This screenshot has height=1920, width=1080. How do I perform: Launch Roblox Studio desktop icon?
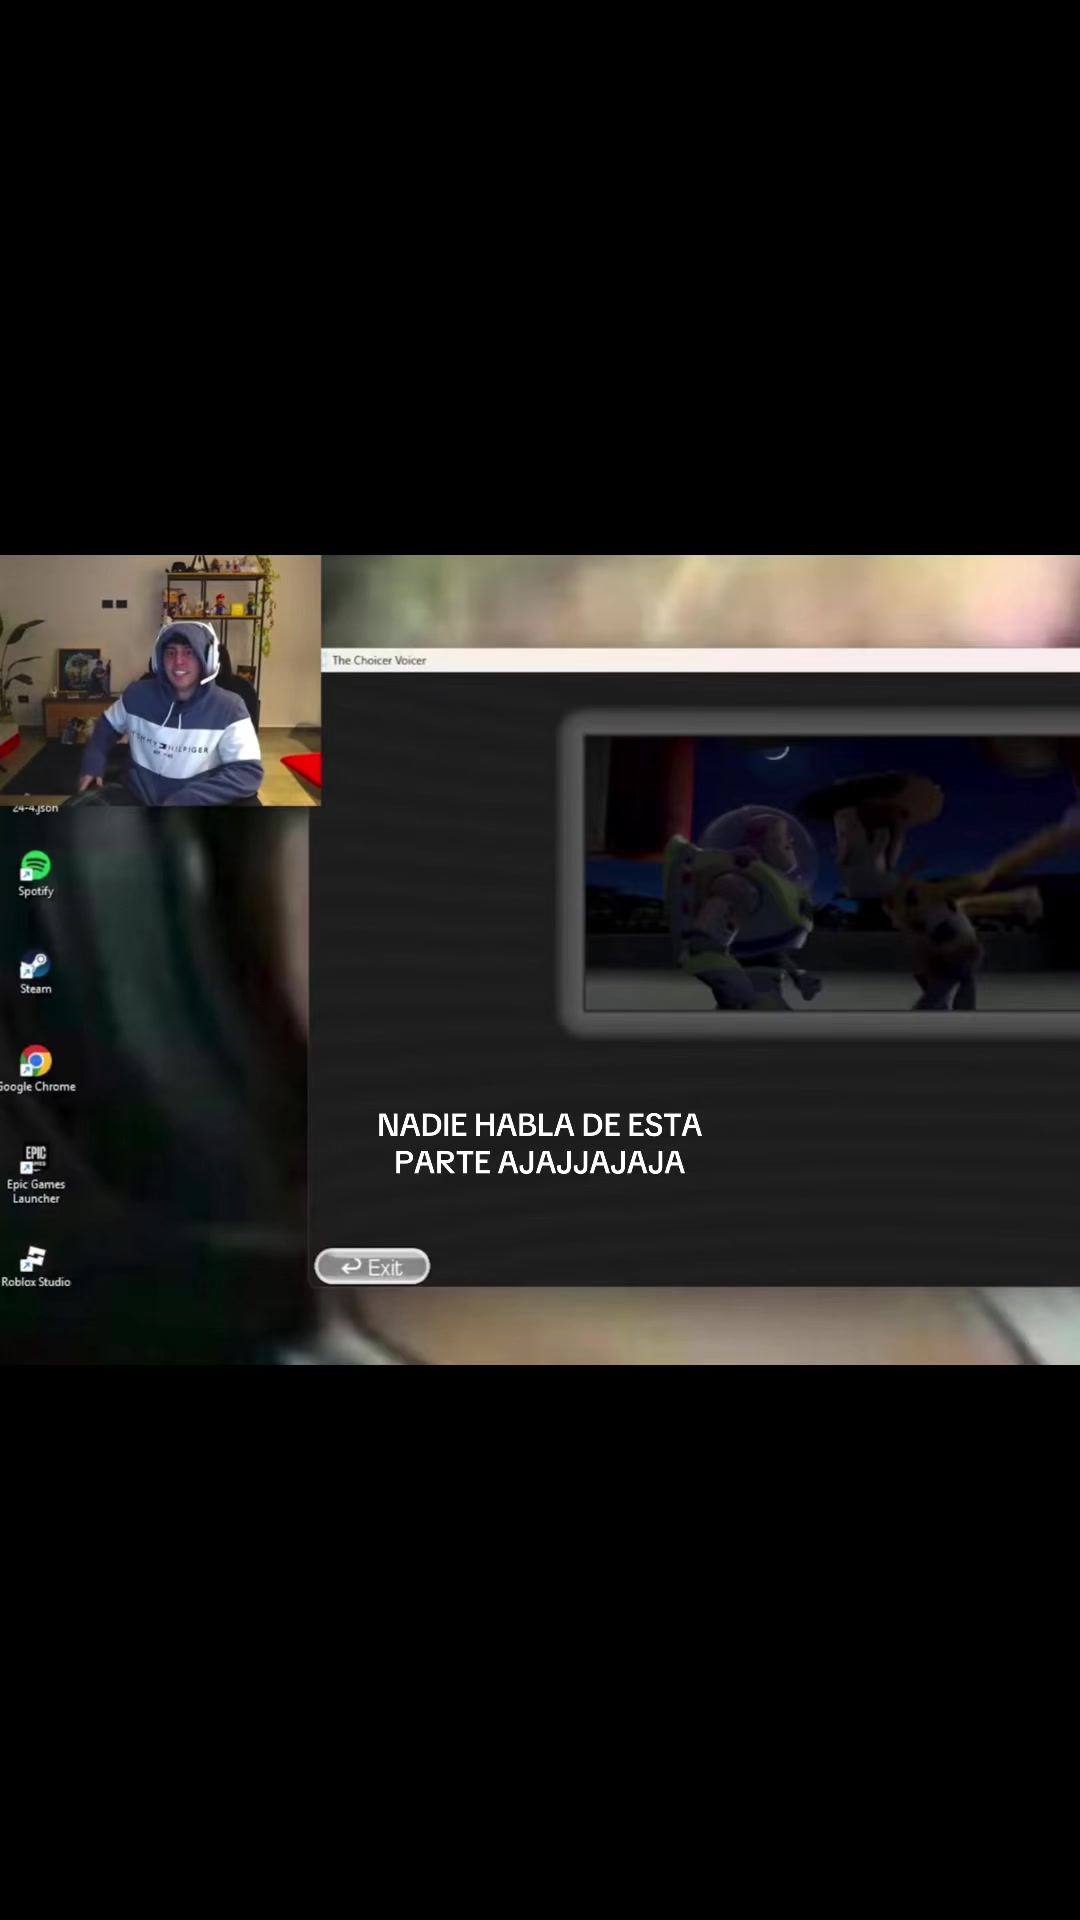coord(35,1266)
